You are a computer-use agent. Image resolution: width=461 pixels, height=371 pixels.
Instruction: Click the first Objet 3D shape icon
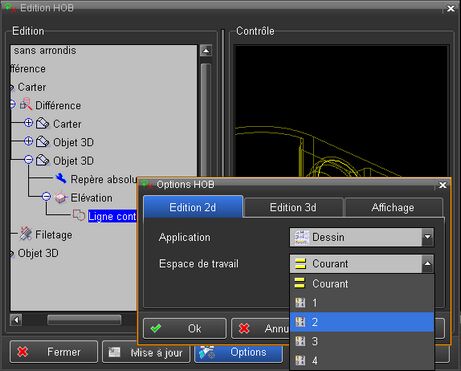[x=43, y=142]
